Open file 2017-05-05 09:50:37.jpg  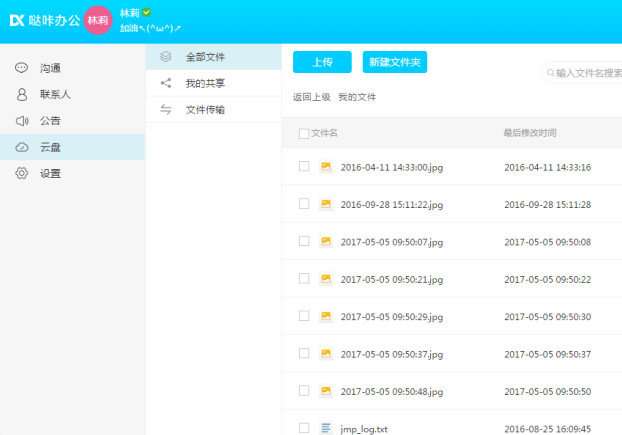(x=392, y=354)
